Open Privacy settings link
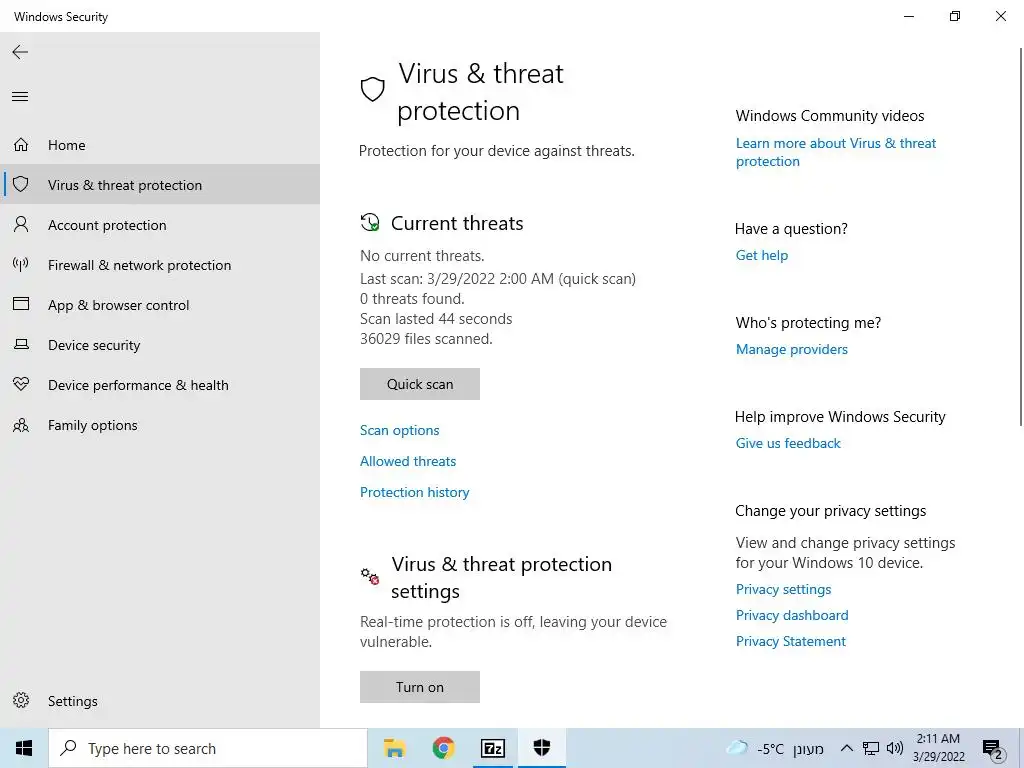 783,589
